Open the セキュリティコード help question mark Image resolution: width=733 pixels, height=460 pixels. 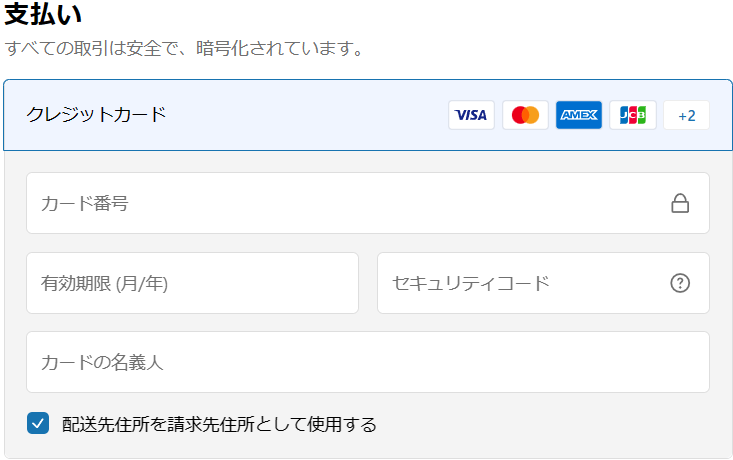tap(680, 283)
